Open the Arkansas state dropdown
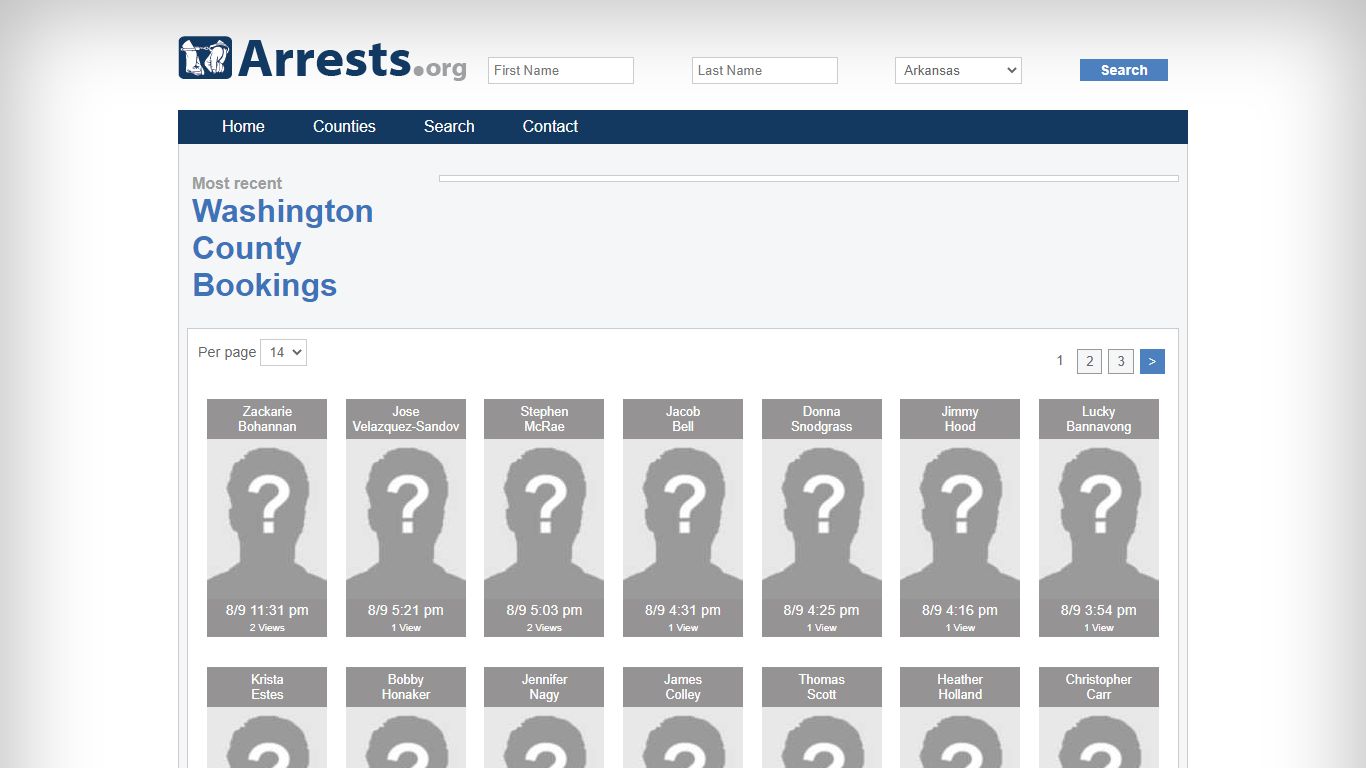Screen dimensions: 1366x768 pos(958,70)
